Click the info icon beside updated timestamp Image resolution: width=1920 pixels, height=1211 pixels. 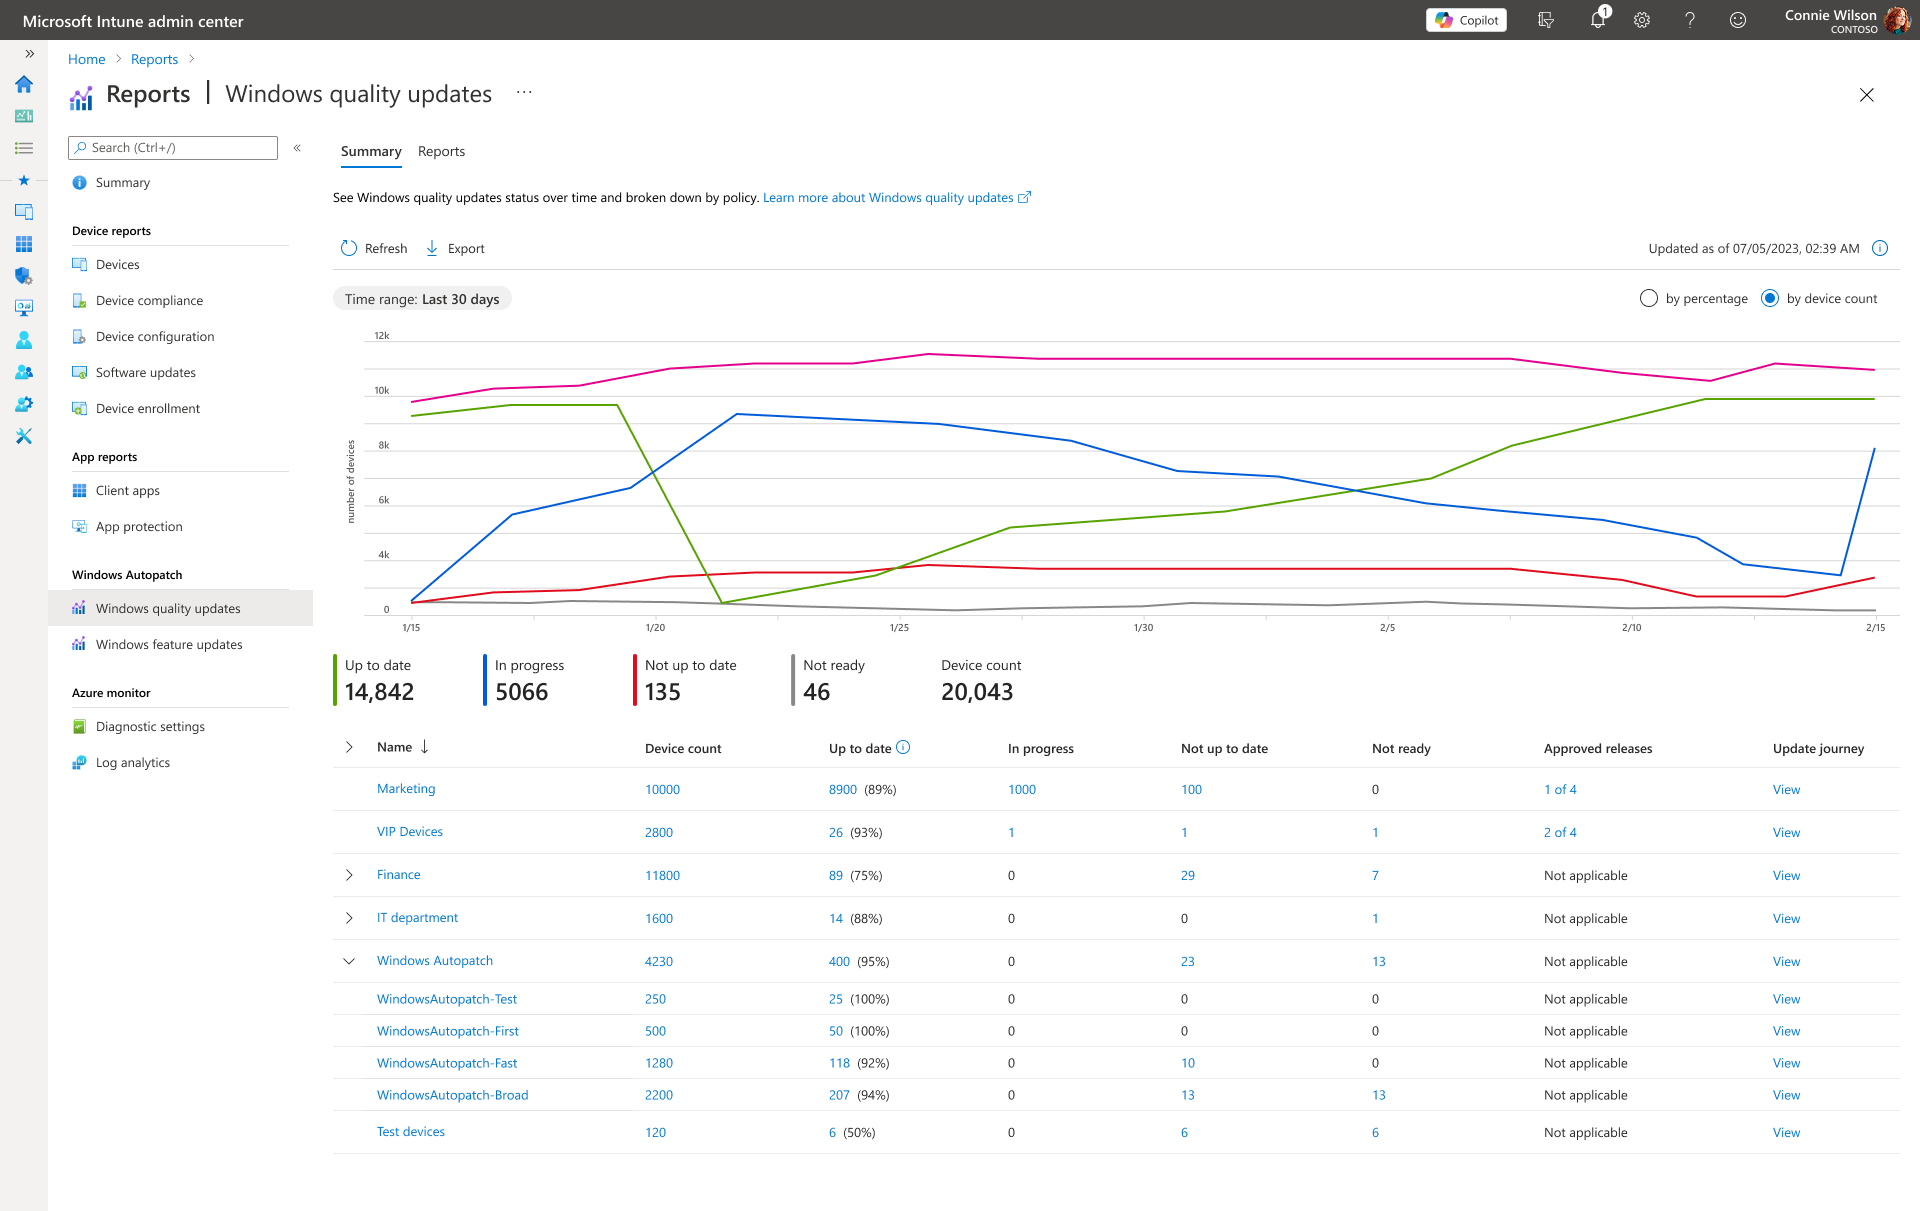[x=1880, y=248]
